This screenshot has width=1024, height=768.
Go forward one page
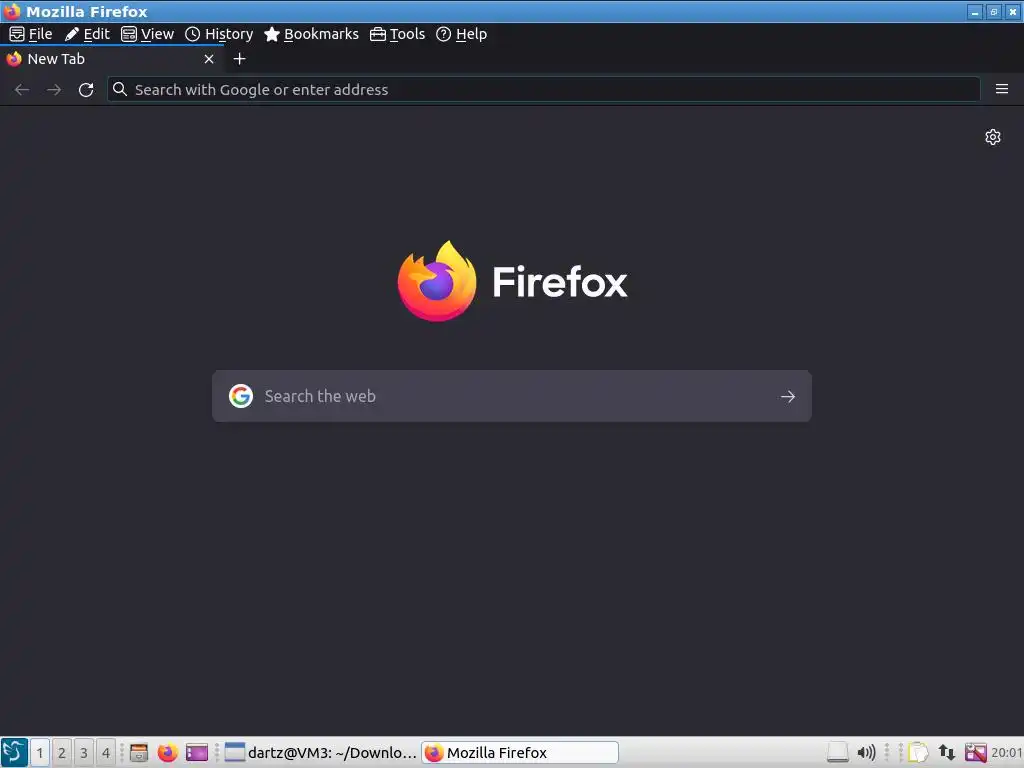(54, 89)
